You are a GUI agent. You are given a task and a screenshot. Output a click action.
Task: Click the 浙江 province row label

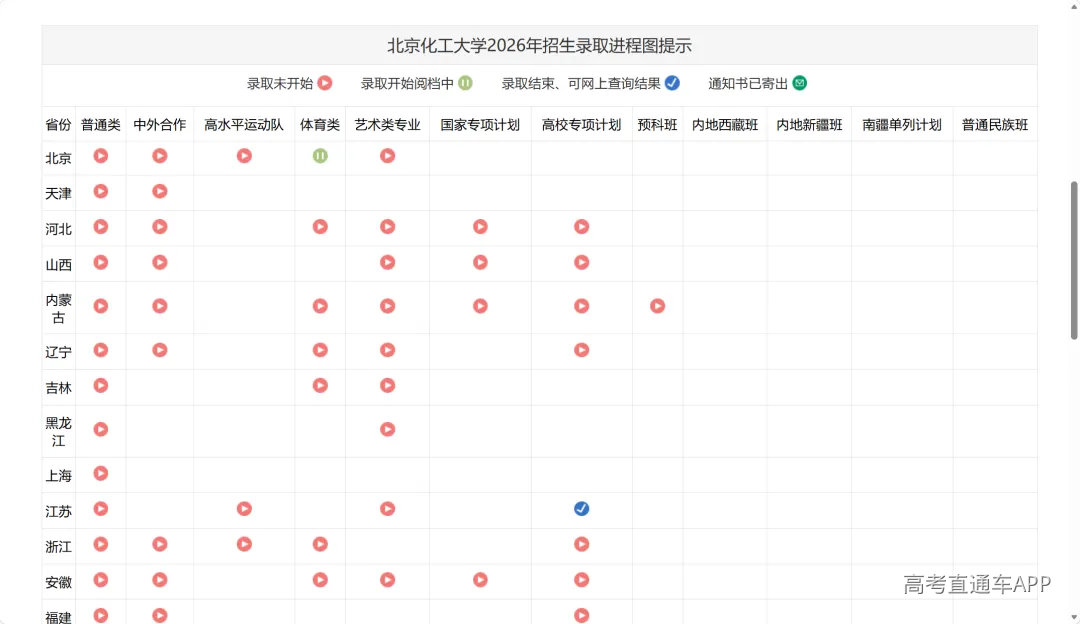click(x=59, y=547)
